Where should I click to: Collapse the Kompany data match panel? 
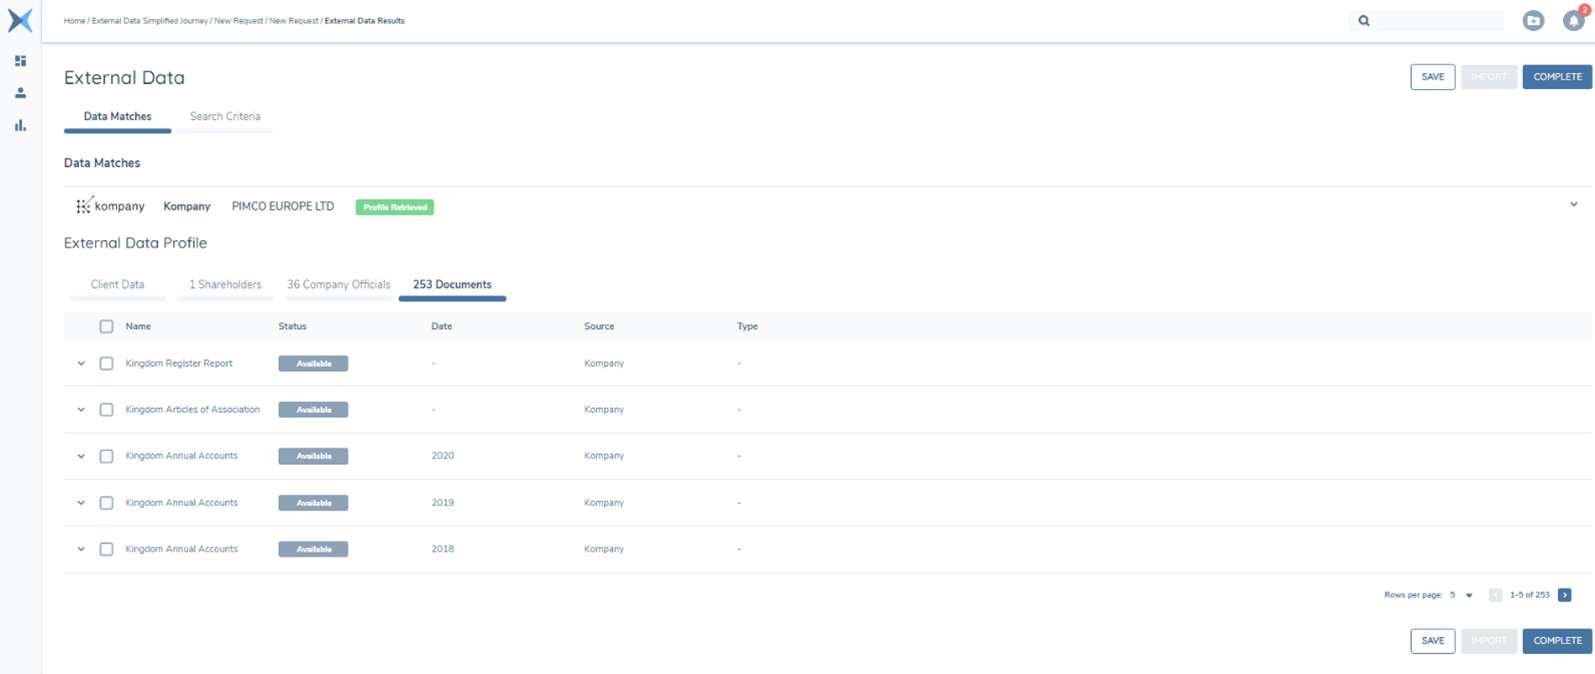point(1573,205)
